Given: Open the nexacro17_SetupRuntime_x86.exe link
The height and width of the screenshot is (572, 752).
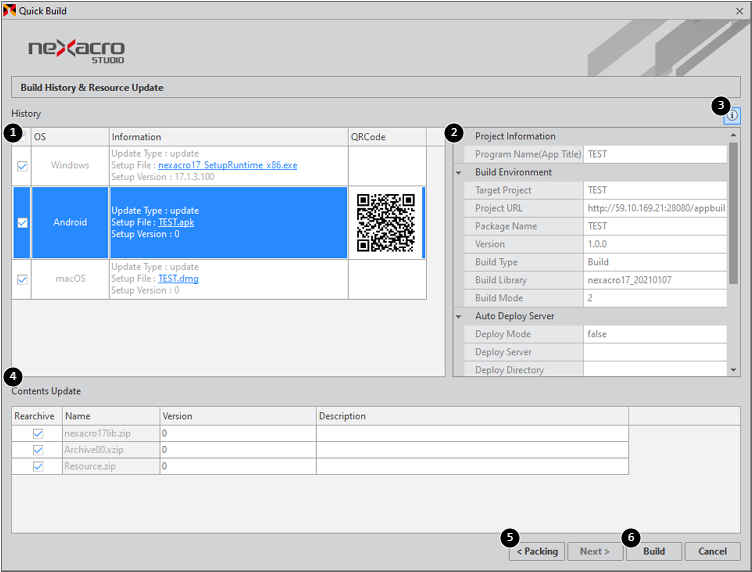Looking at the screenshot, I should click(227, 165).
